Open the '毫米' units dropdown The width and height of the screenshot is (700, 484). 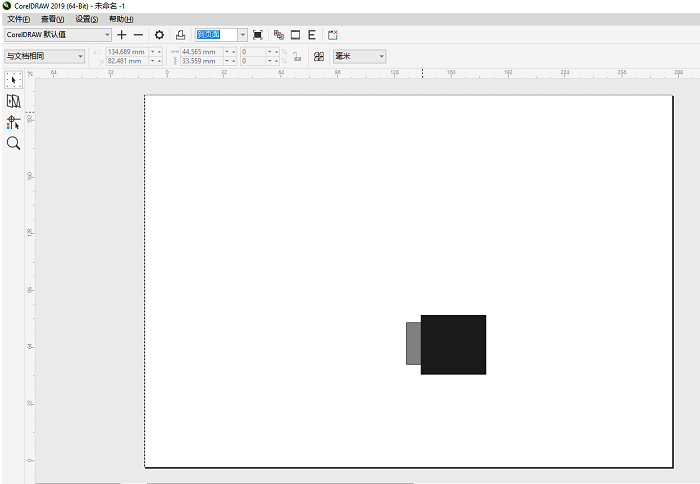tap(381, 57)
